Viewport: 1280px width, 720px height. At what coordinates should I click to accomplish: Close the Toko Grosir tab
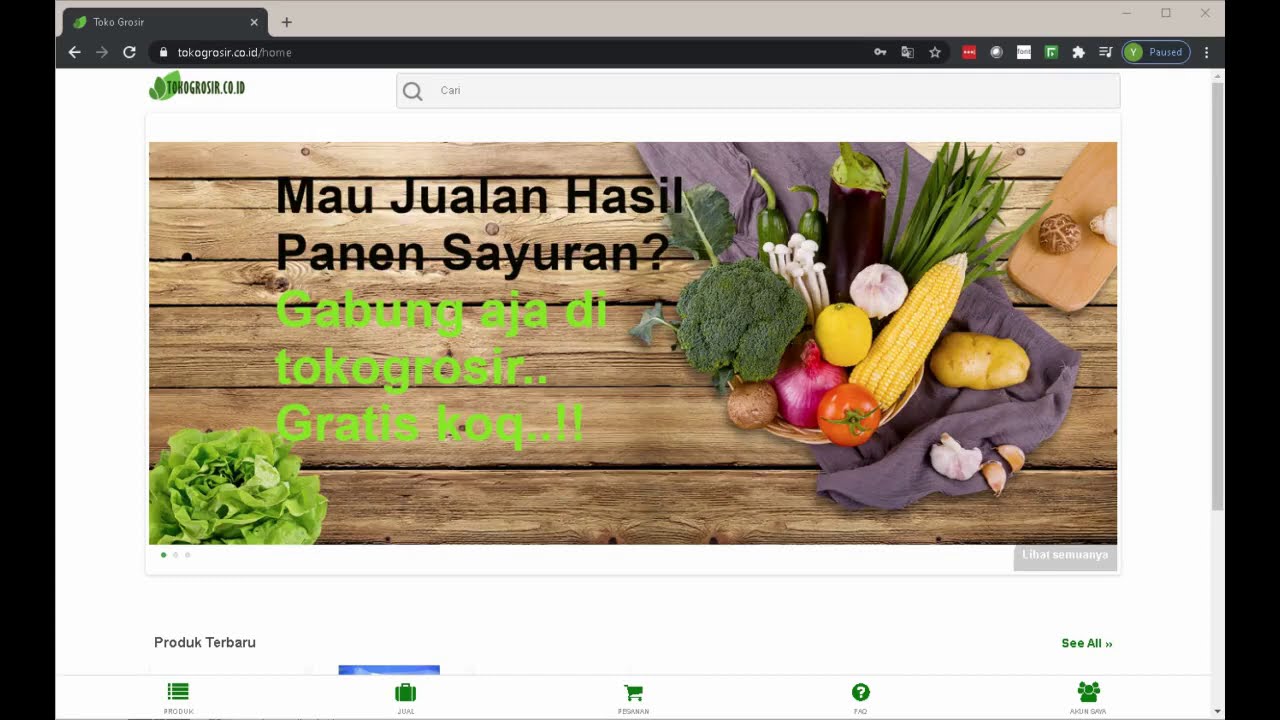(254, 22)
